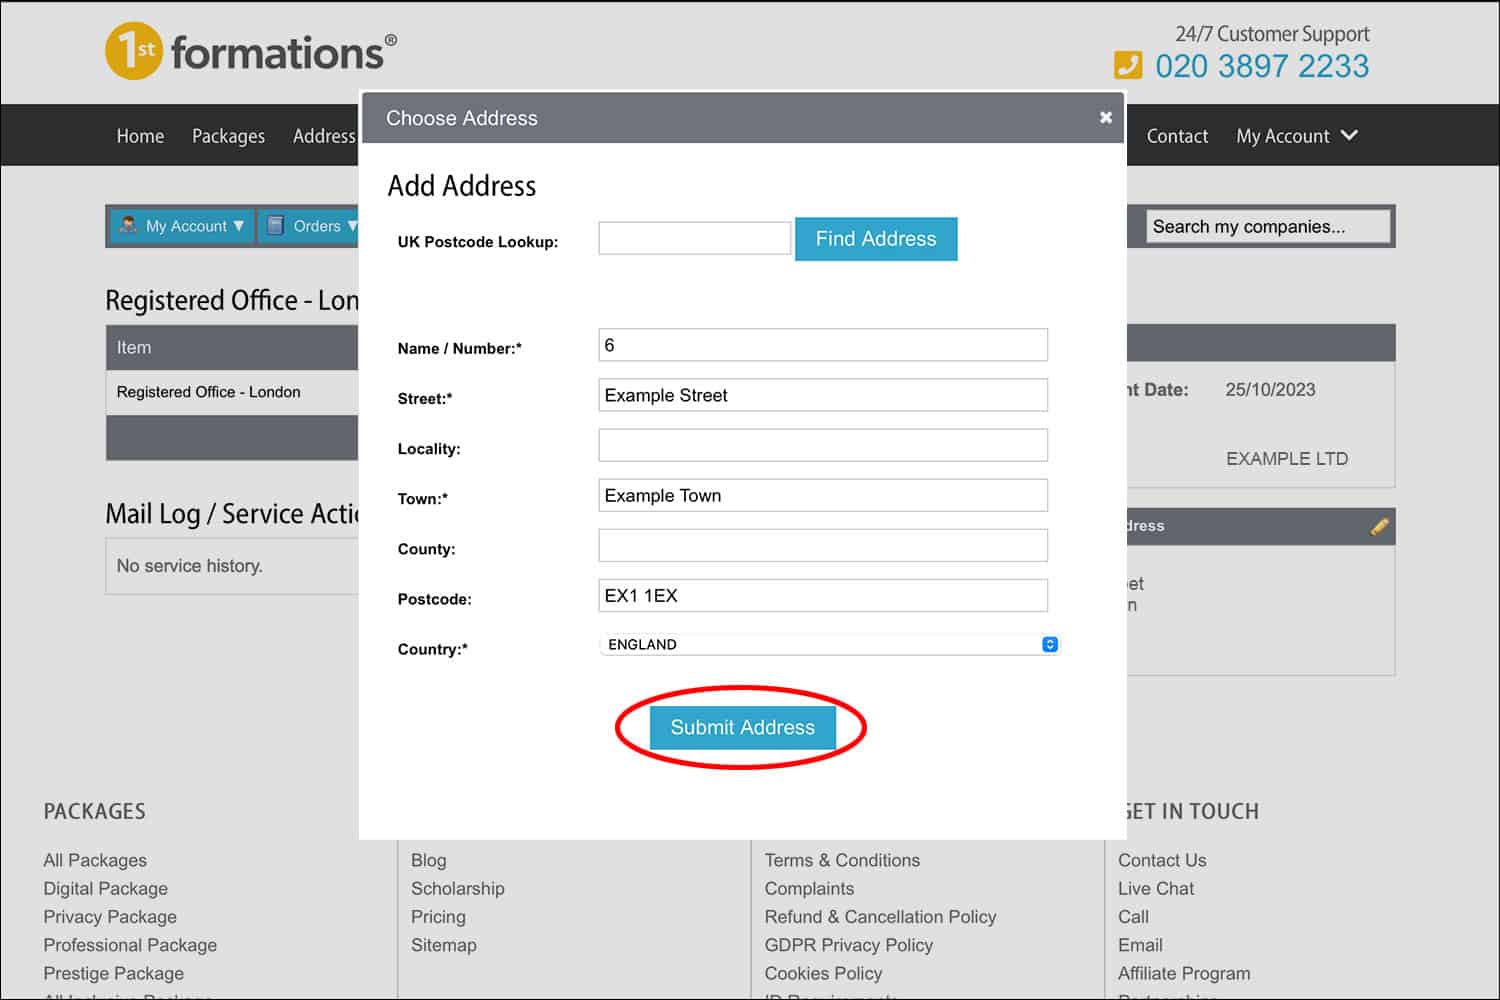
Task: Expand the My Account toolbar dropdown
Action: (237, 225)
